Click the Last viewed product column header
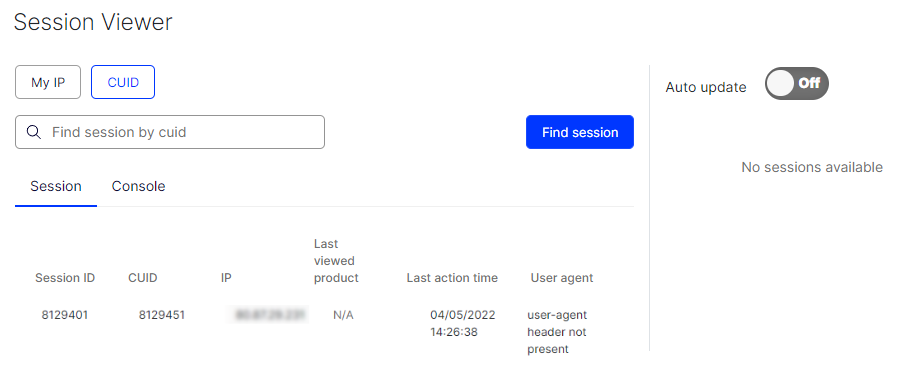 pos(336,261)
